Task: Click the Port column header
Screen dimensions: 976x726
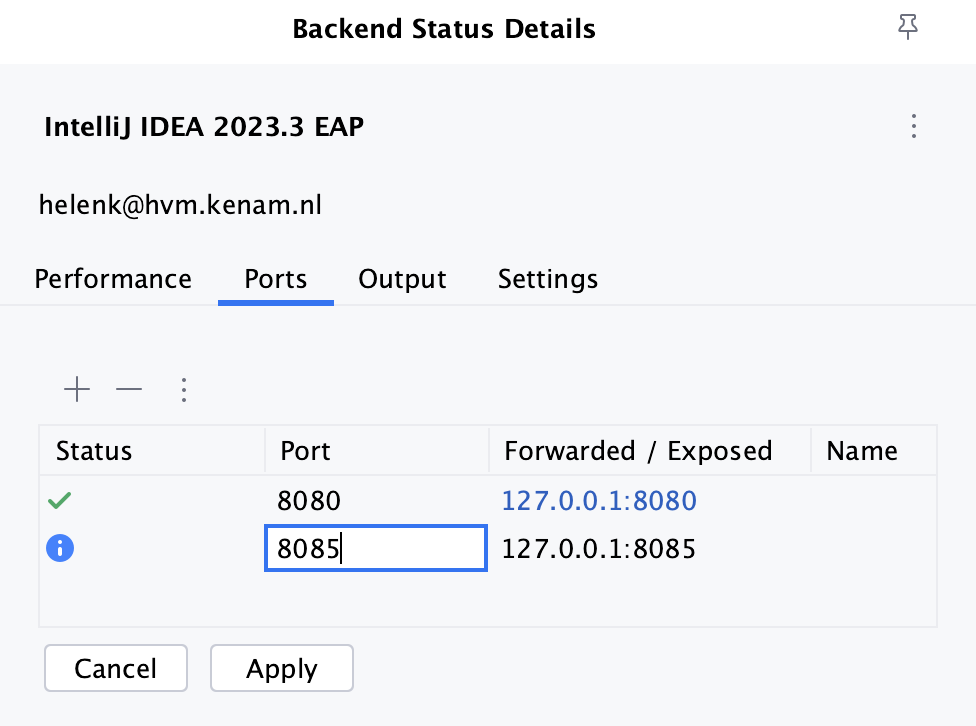Action: click(x=305, y=451)
